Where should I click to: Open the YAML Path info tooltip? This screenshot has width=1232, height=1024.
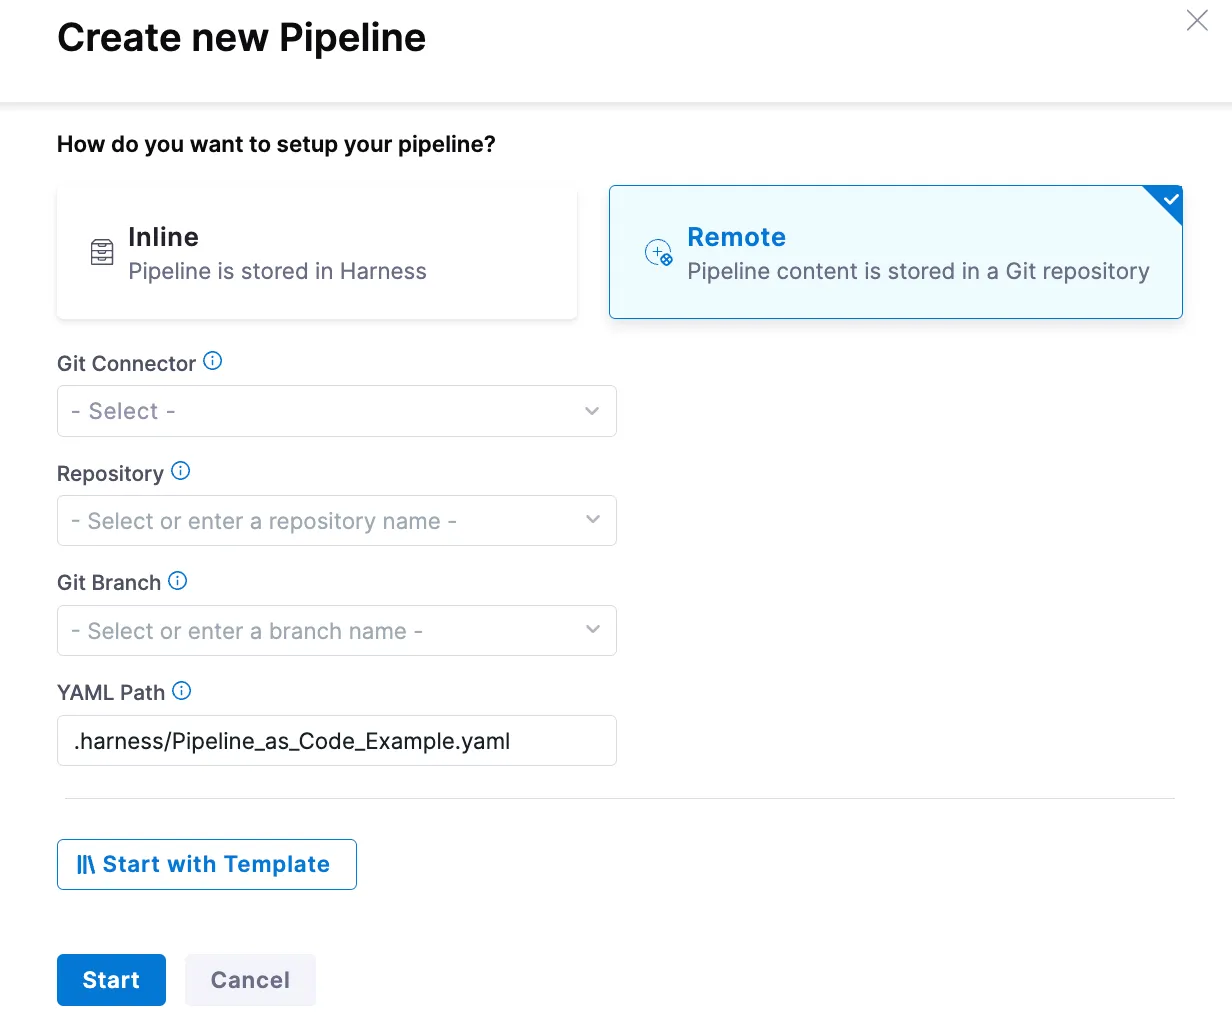tap(181, 690)
